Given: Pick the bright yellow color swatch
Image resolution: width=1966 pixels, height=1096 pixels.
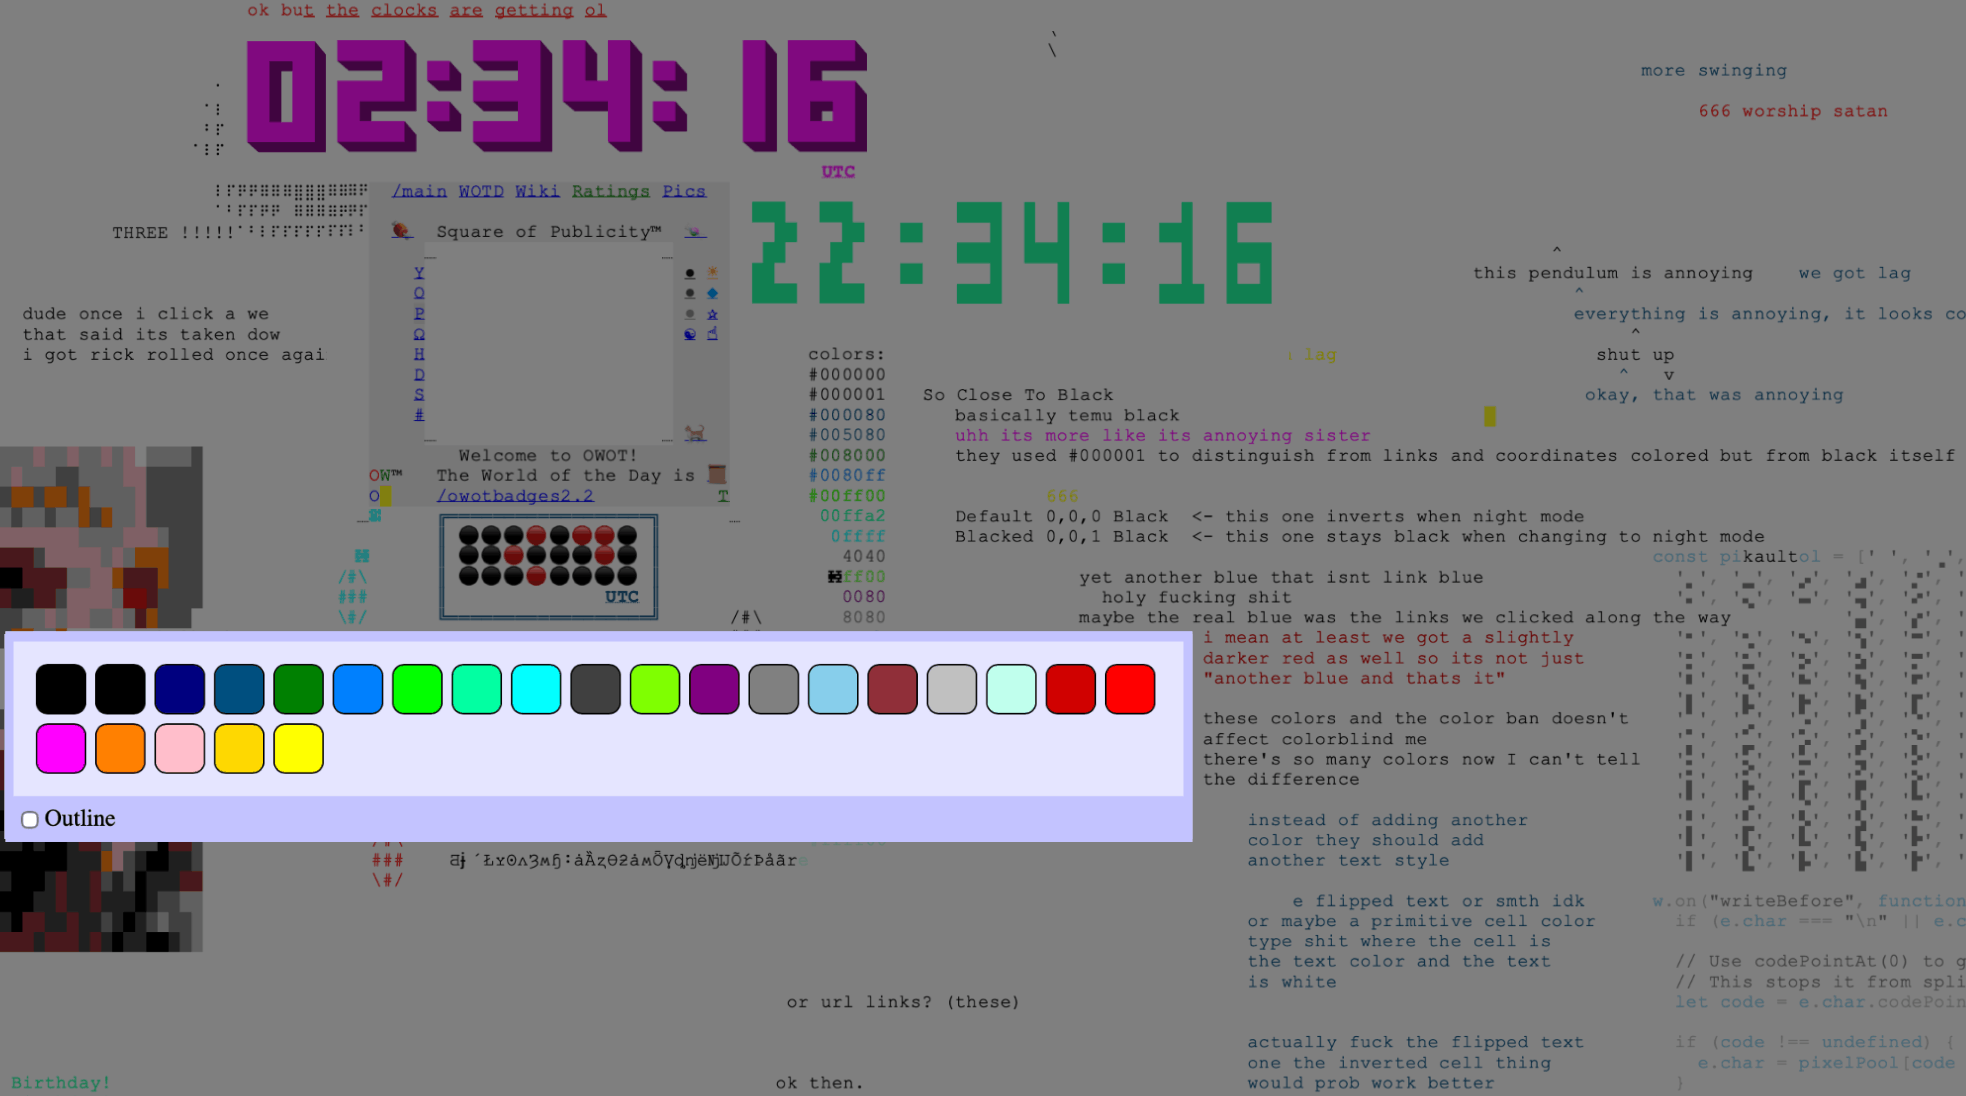Looking at the screenshot, I should pyautogui.click(x=299, y=749).
